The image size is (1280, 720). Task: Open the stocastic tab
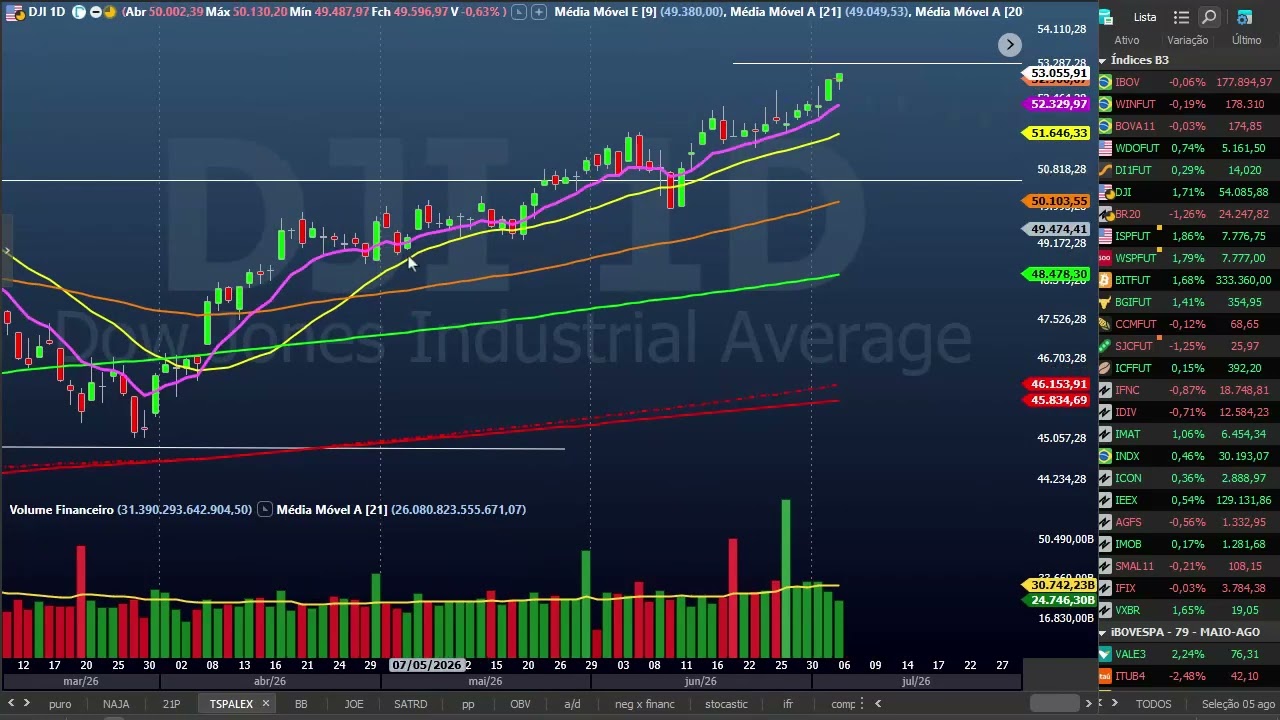pyautogui.click(x=726, y=704)
